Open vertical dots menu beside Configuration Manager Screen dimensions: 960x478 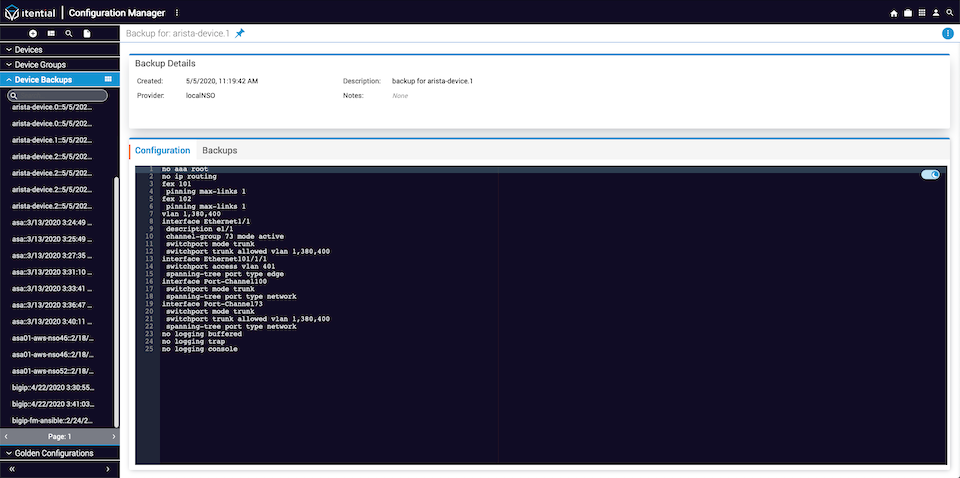point(177,13)
